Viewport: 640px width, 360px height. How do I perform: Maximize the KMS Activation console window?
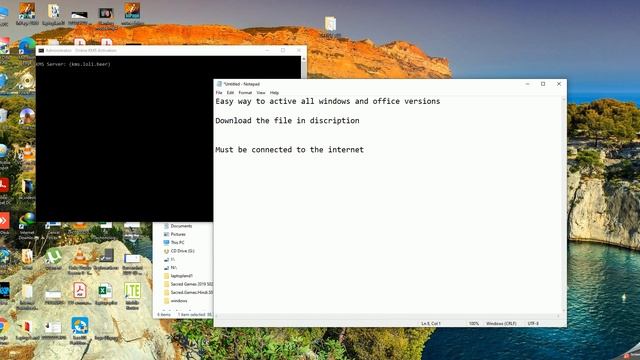(283, 50)
